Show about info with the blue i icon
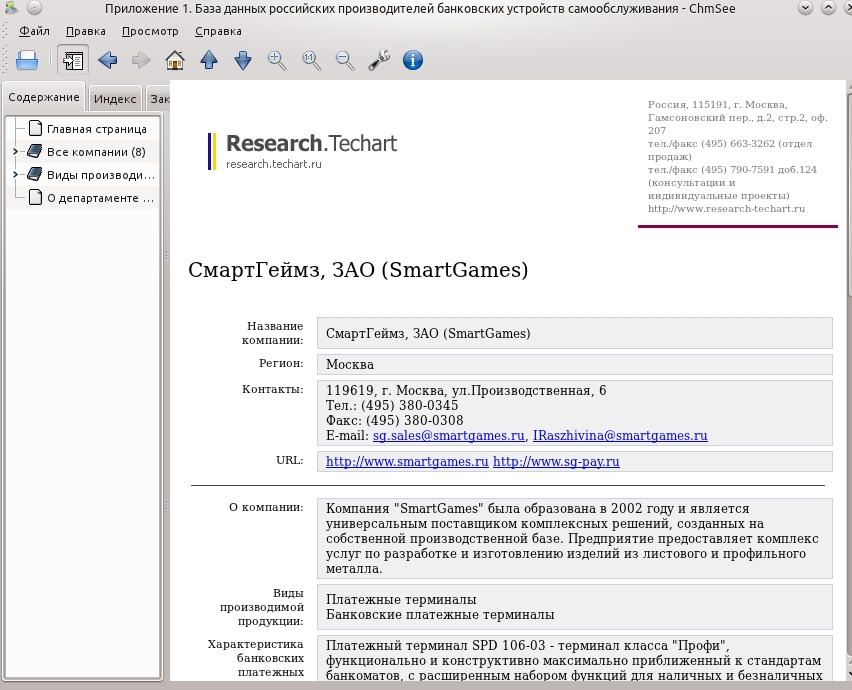 point(413,60)
